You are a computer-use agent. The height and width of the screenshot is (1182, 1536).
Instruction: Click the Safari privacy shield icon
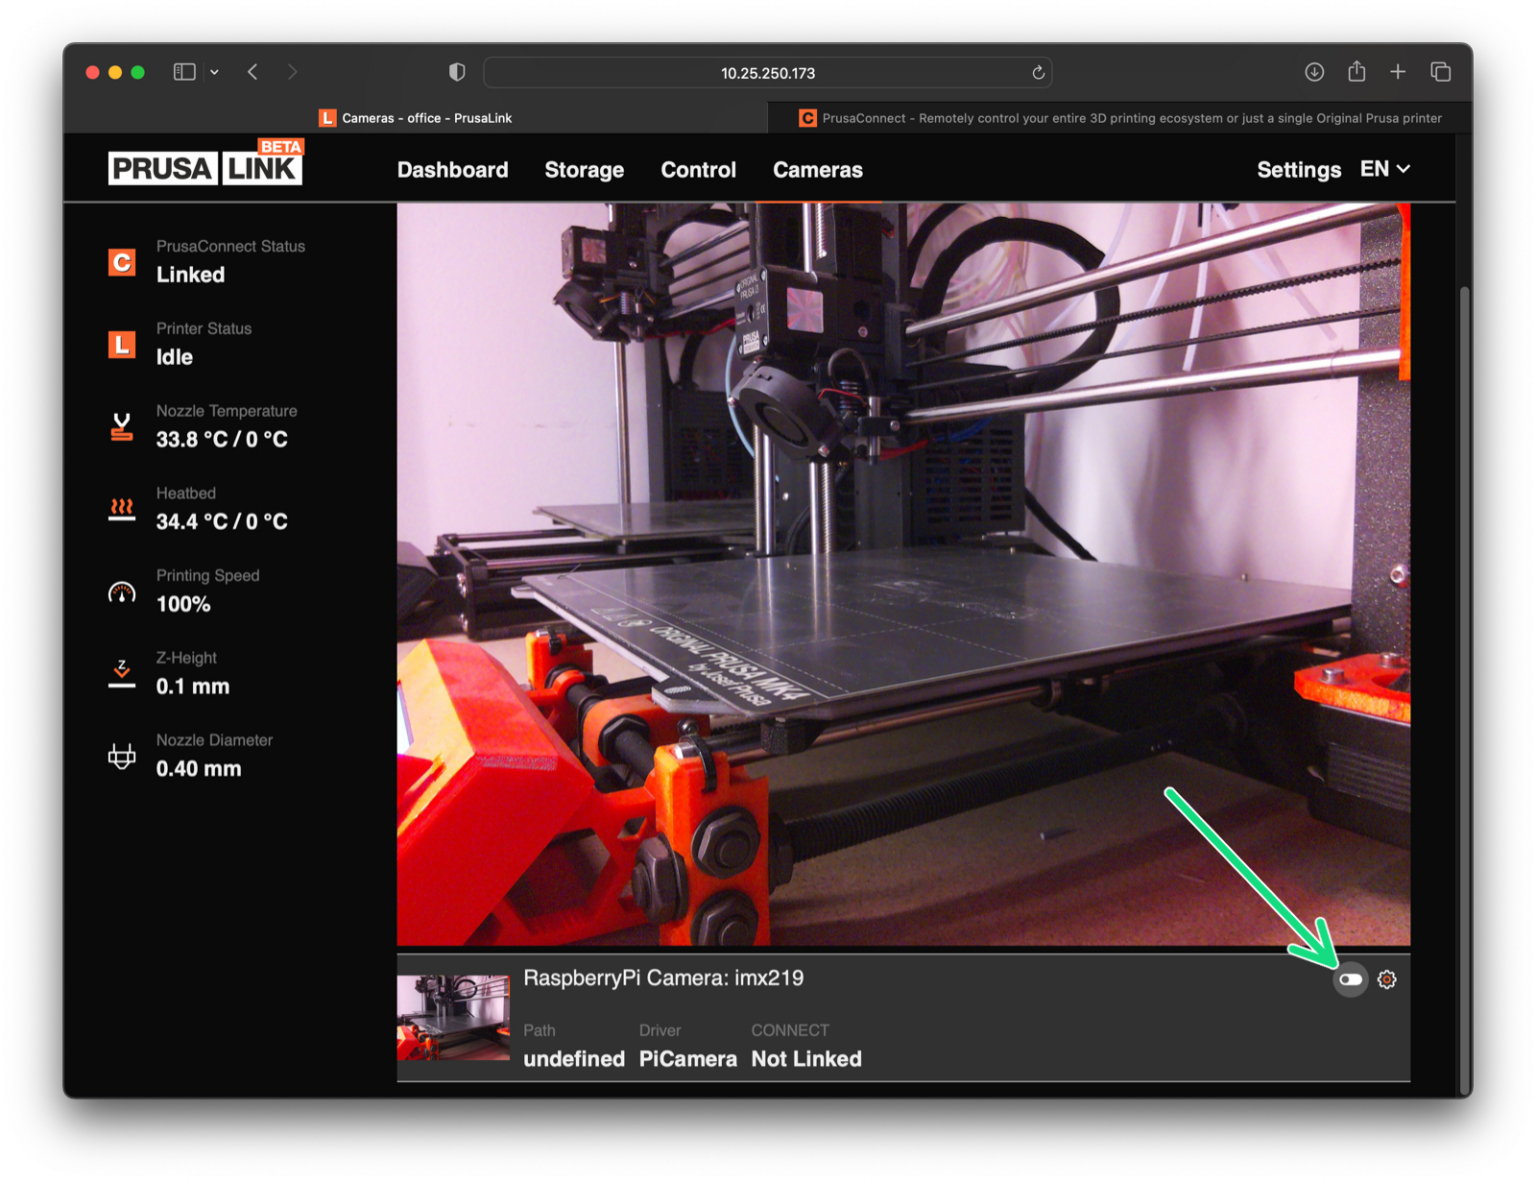(x=457, y=71)
